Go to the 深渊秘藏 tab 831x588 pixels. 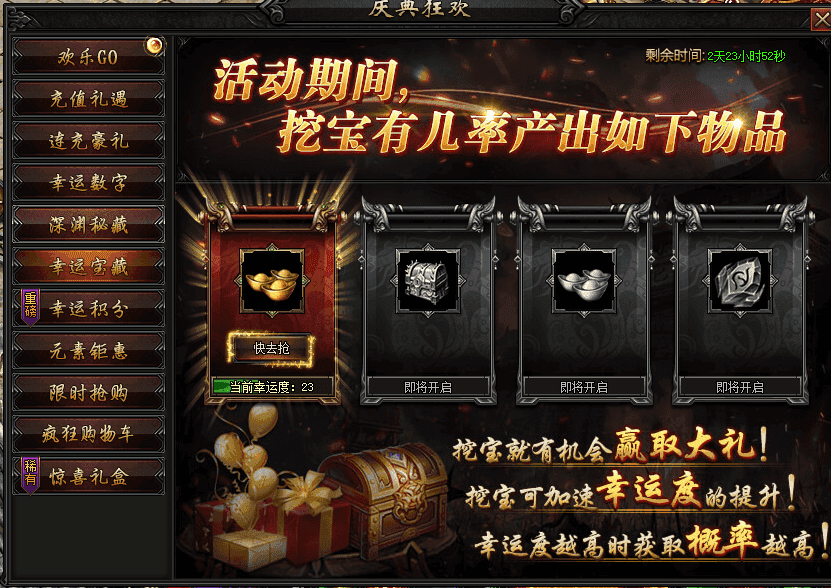pos(89,224)
